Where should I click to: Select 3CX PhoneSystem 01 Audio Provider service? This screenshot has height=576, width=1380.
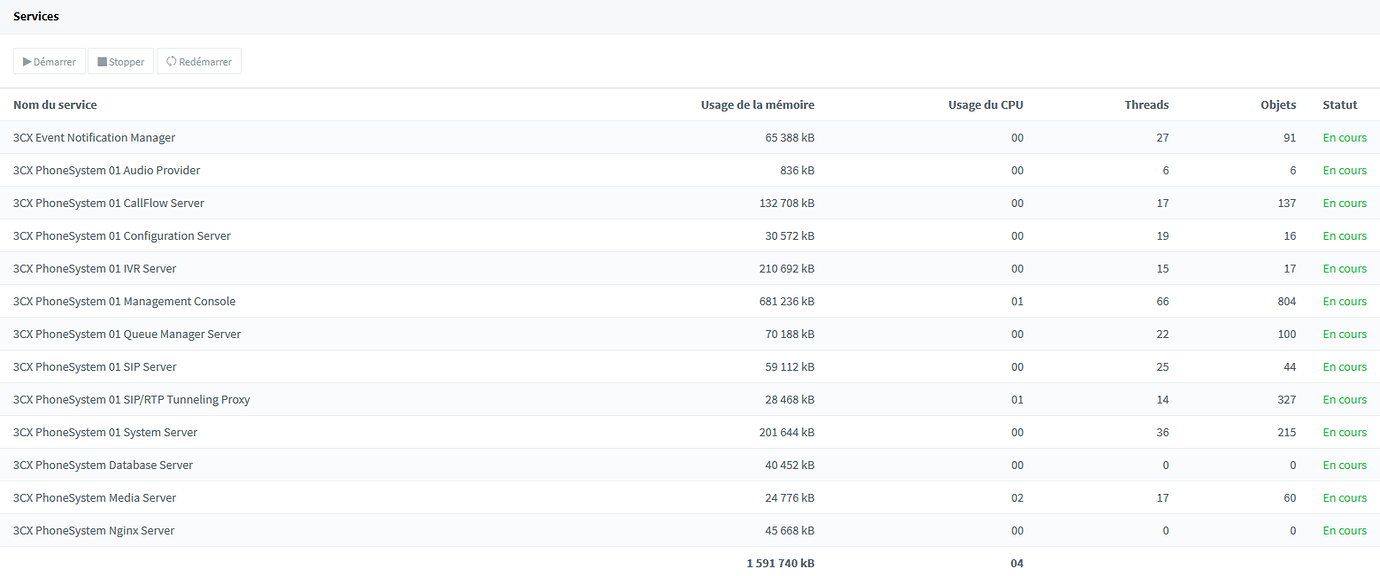[x=106, y=171]
